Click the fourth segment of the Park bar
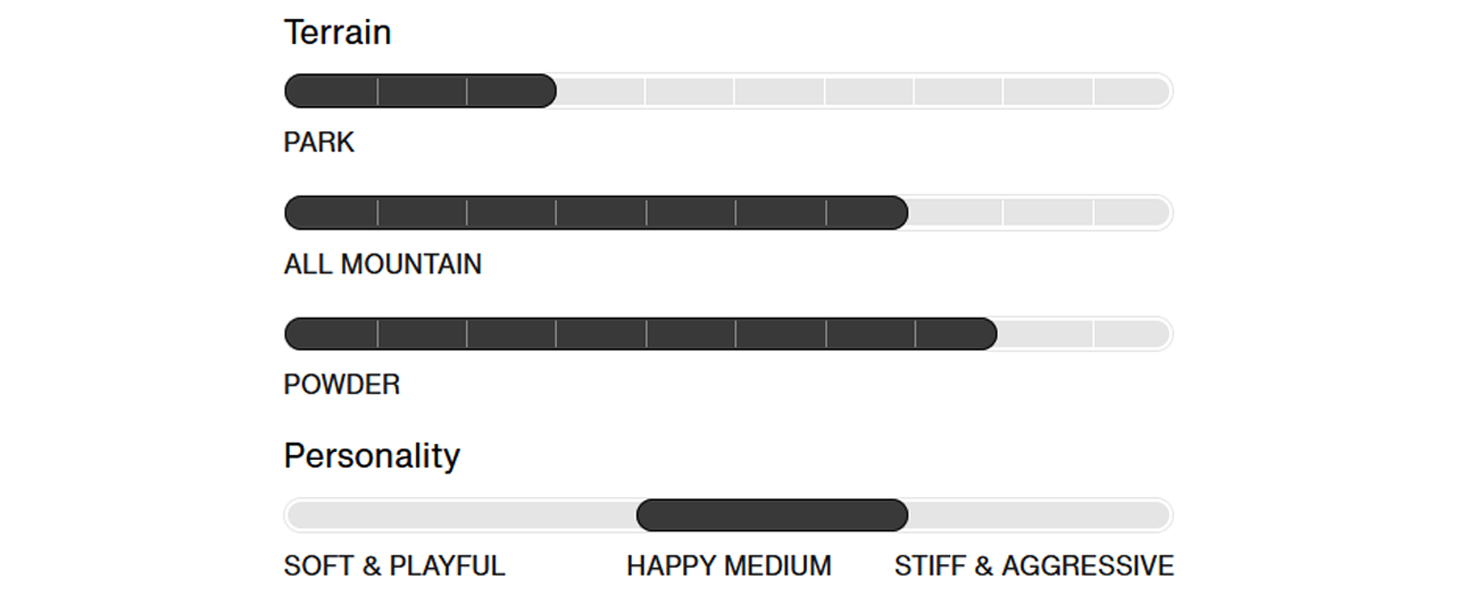 click(600, 91)
